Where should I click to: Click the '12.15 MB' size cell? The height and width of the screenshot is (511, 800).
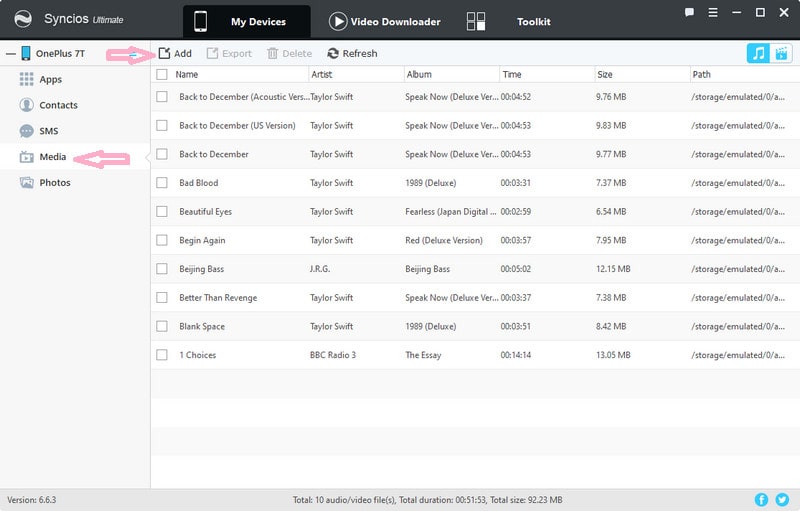point(613,269)
